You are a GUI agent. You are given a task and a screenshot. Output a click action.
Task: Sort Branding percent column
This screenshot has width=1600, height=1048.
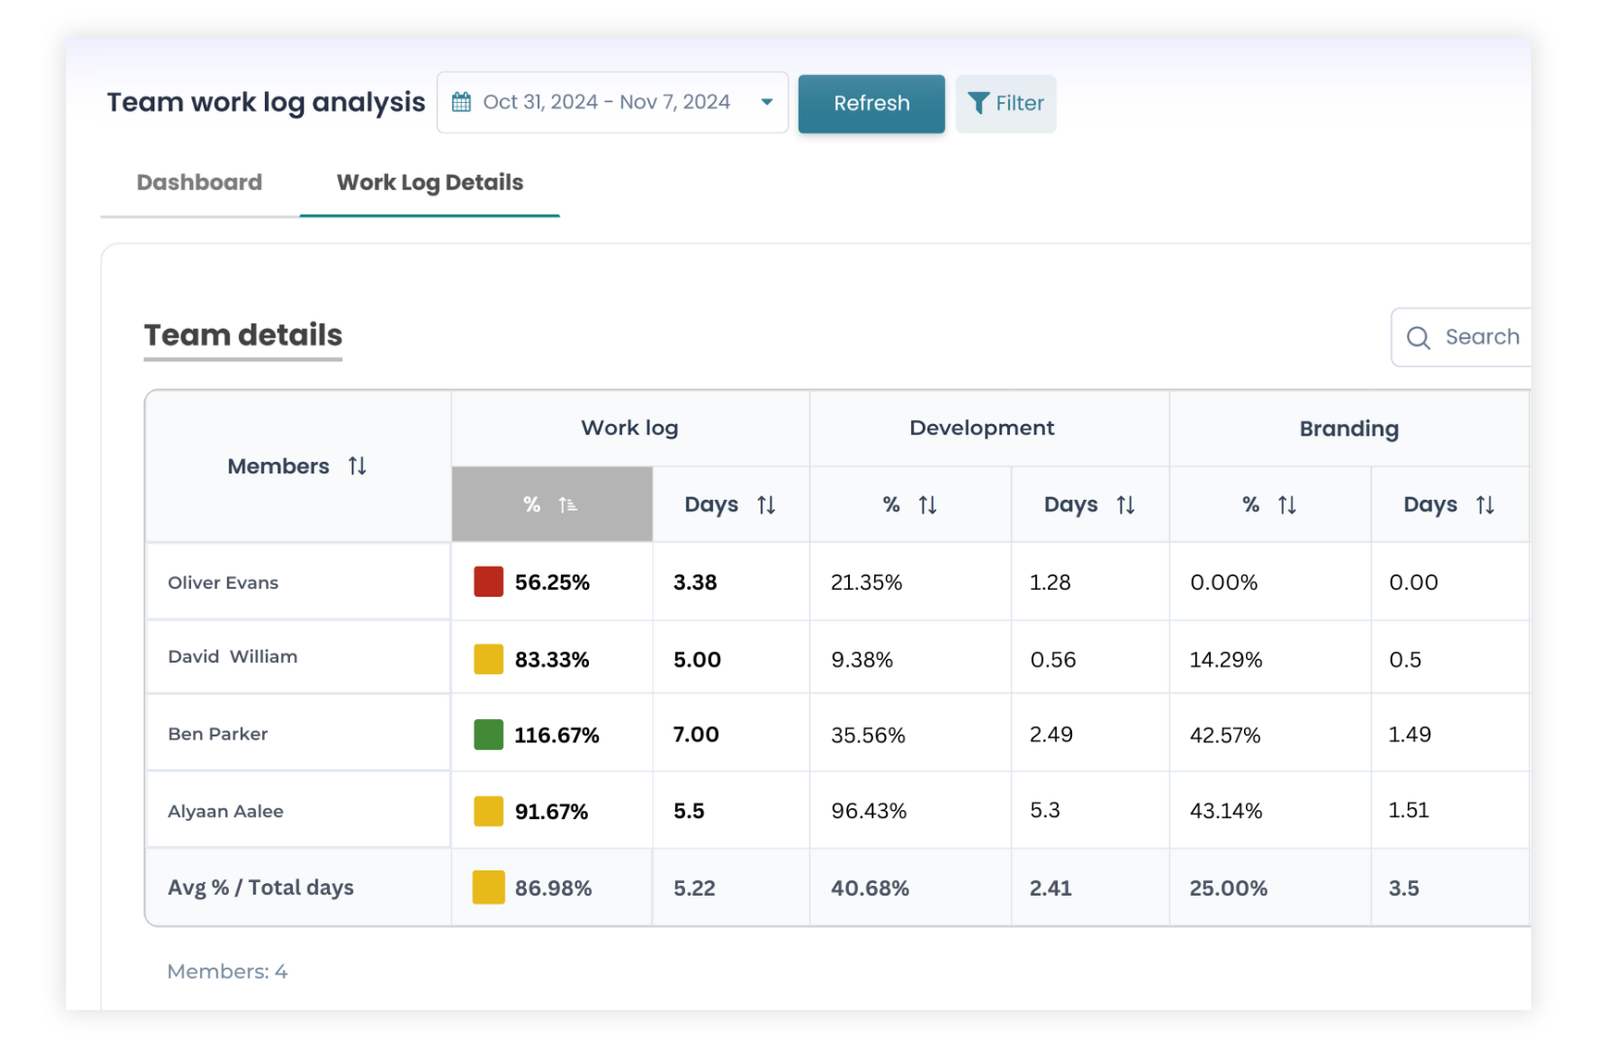1286,505
